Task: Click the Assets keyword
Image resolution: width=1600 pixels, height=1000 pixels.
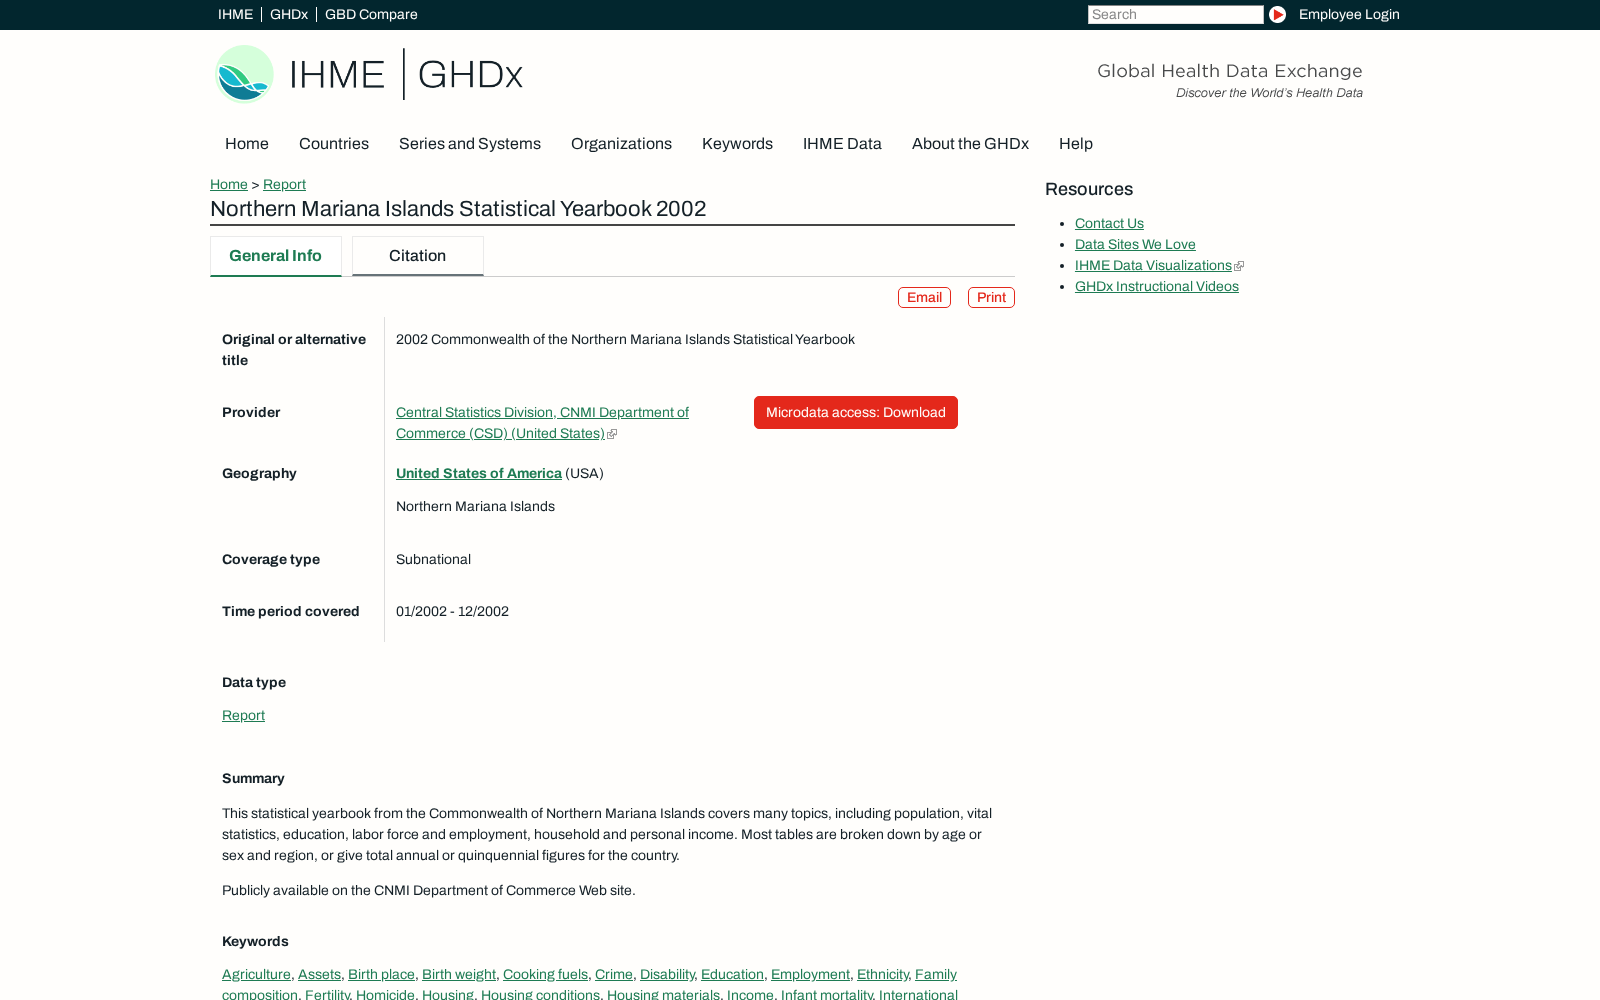Action: coord(319,974)
